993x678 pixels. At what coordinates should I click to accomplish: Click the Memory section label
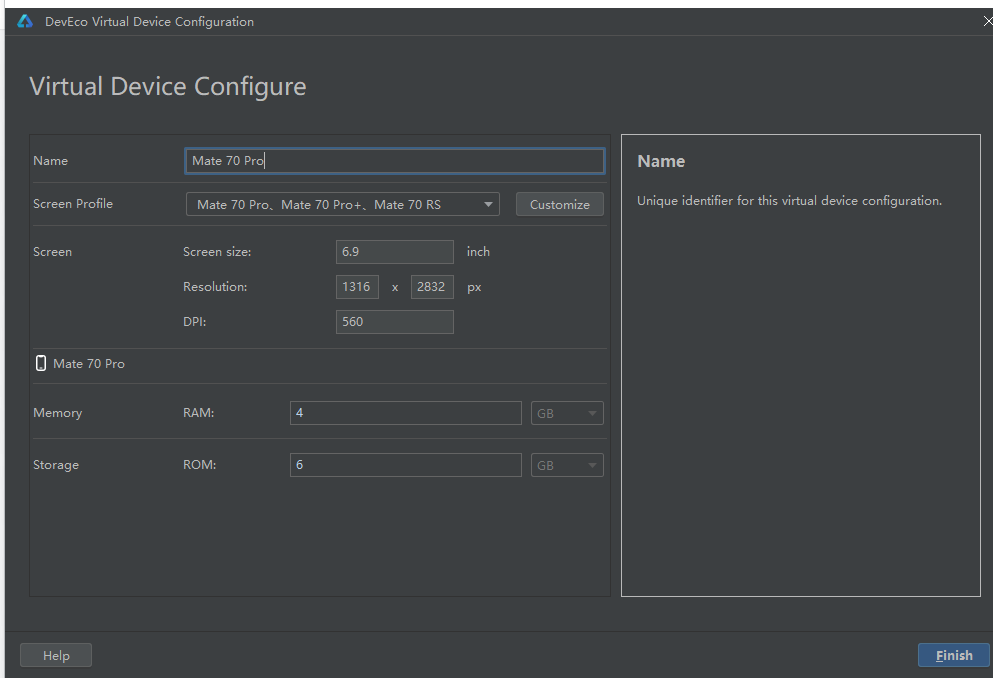[57, 413]
